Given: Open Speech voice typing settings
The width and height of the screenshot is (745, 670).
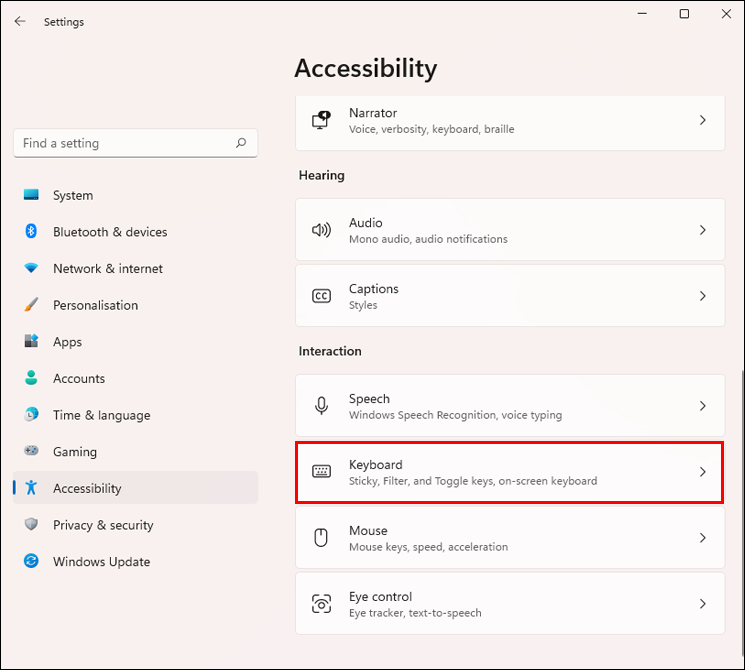Looking at the screenshot, I should pos(510,406).
